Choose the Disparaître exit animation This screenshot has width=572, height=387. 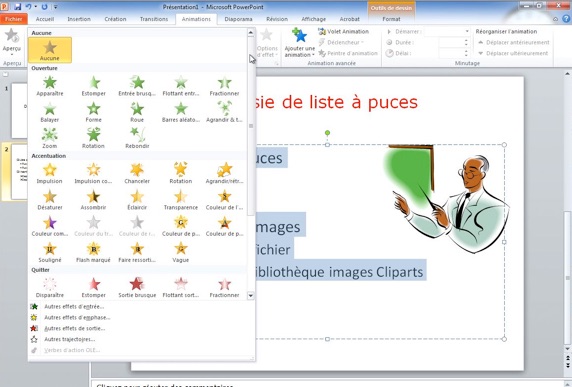coord(50,287)
